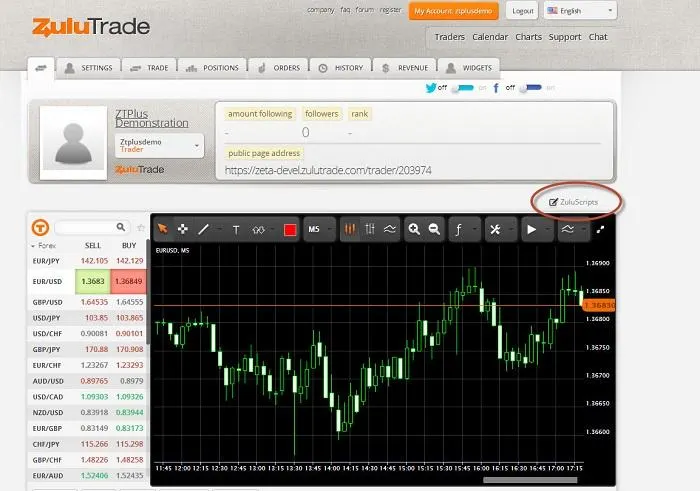Click the EUR/USD sell price 1.3683
The width and height of the screenshot is (700, 491).
93,282
